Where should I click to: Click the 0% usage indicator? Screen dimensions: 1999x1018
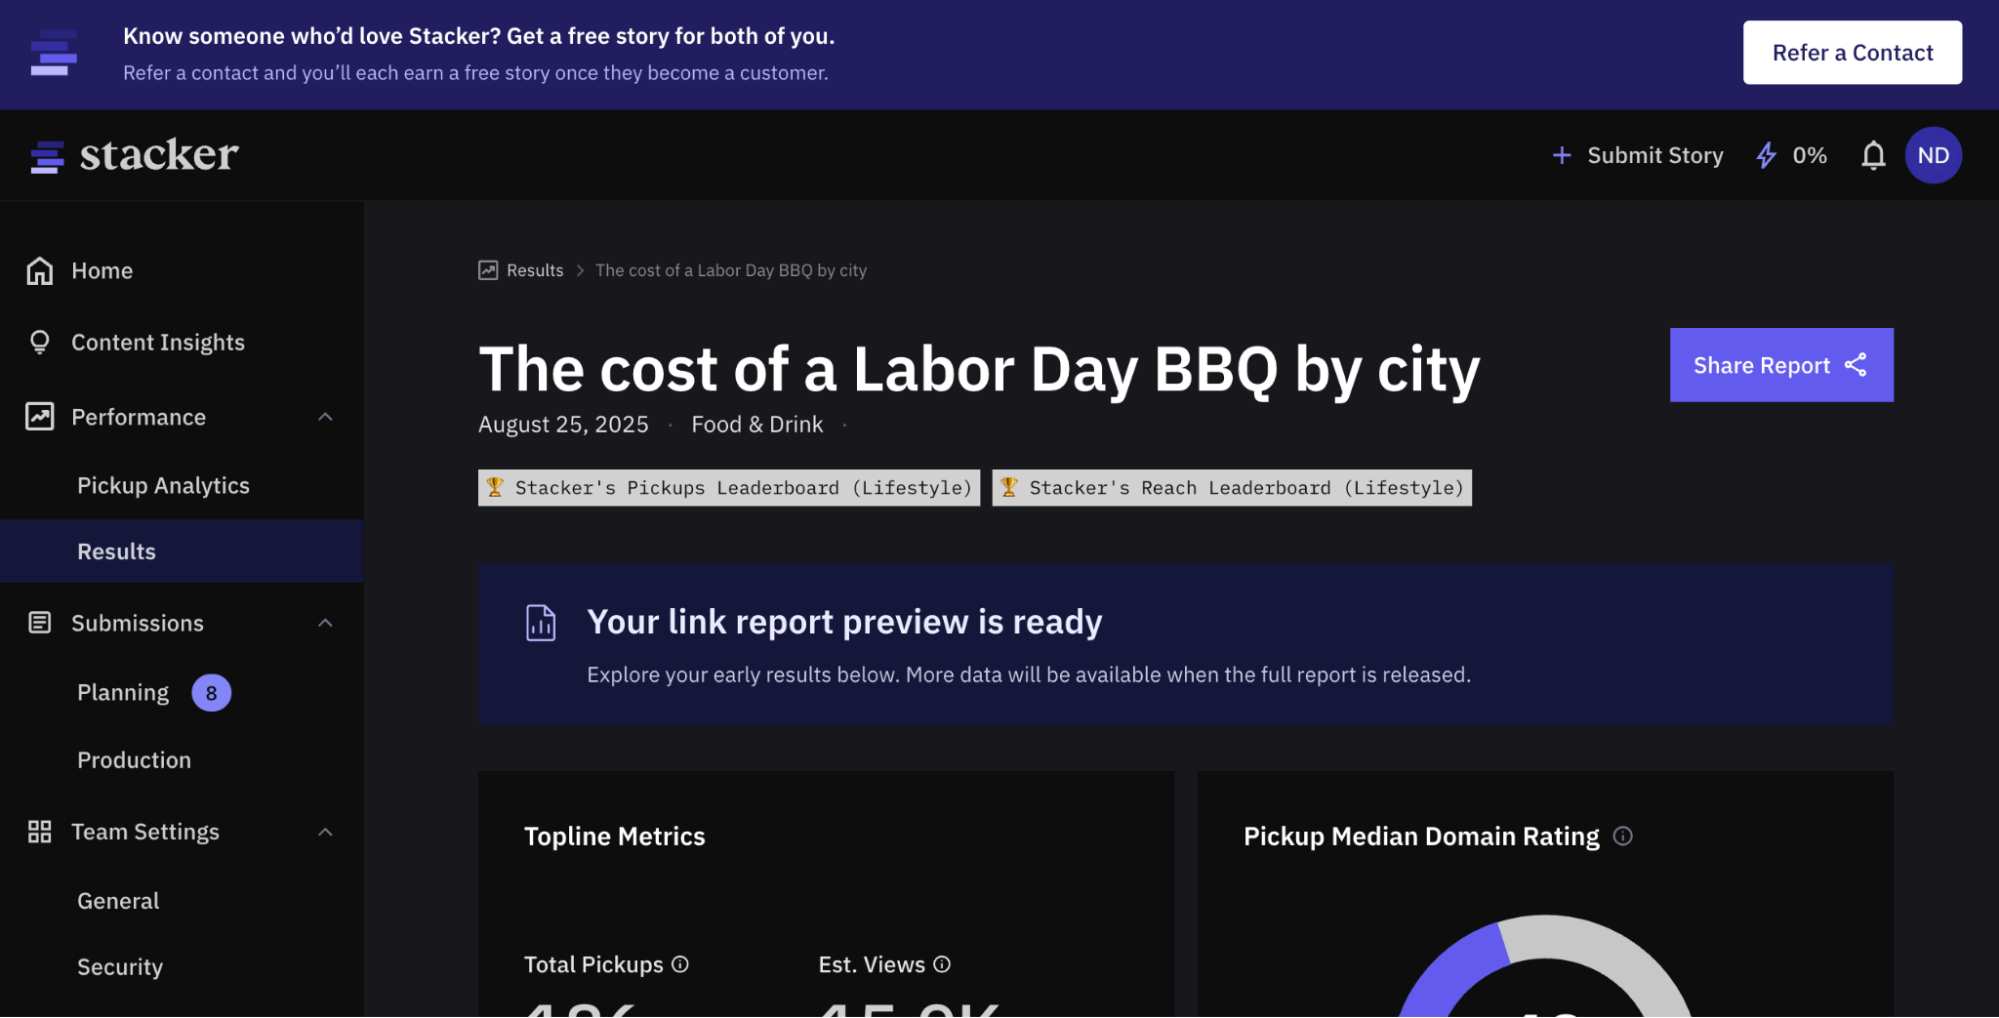point(1809,156)
